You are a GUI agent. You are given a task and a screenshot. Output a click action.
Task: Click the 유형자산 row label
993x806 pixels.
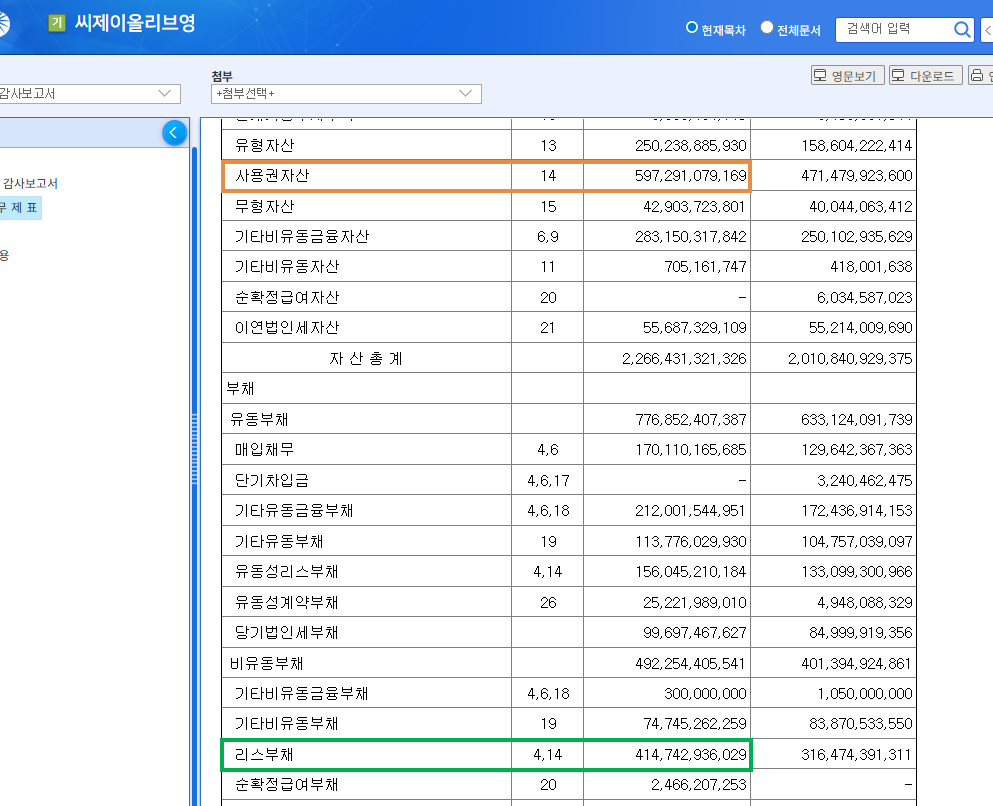[264, 146]
